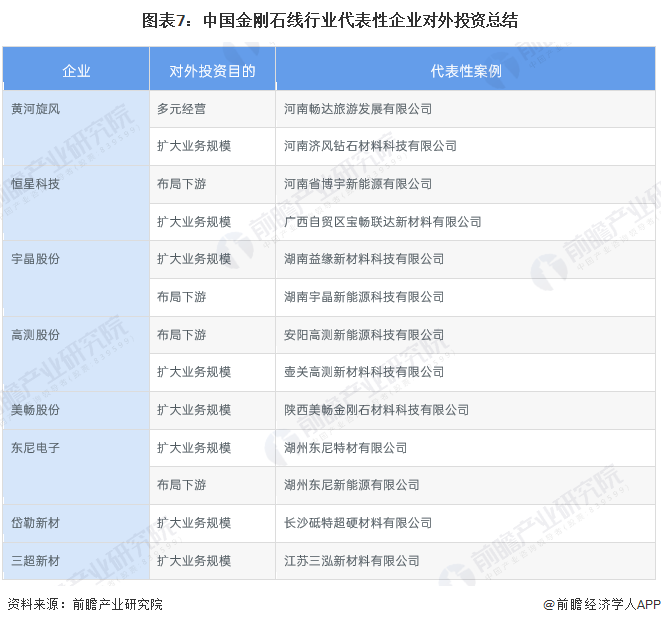661x625 pixels.
Task: Click the 资料来源：前瞻产业研究院 source text
Action: 84,604
